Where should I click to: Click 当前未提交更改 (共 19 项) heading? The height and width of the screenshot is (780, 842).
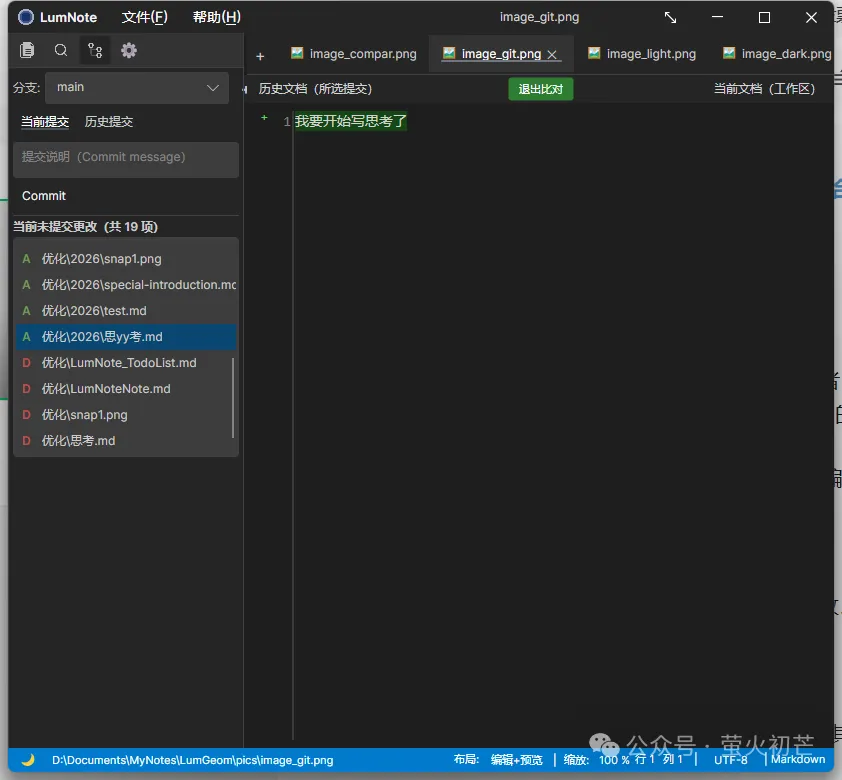pos(85,227)
